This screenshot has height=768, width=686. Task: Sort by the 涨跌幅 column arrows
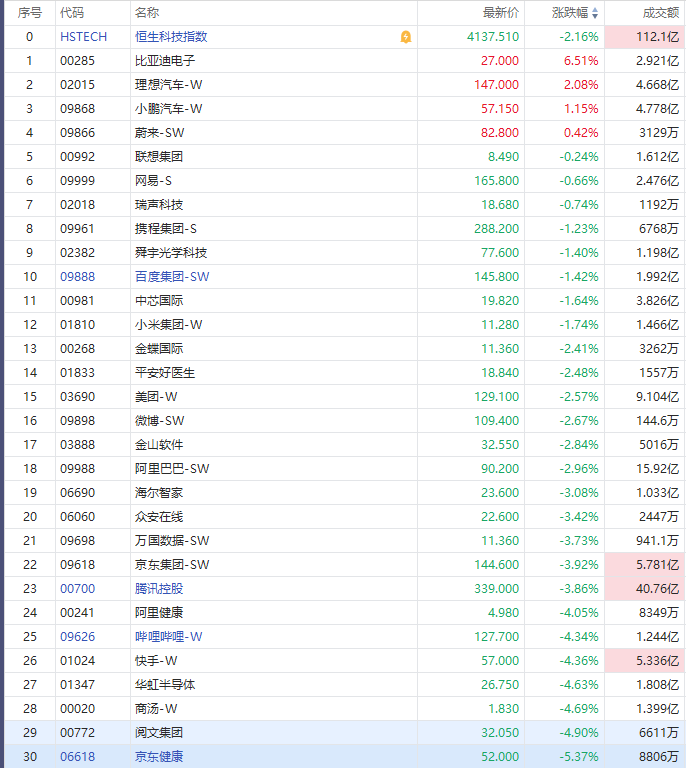click(595, 13)
